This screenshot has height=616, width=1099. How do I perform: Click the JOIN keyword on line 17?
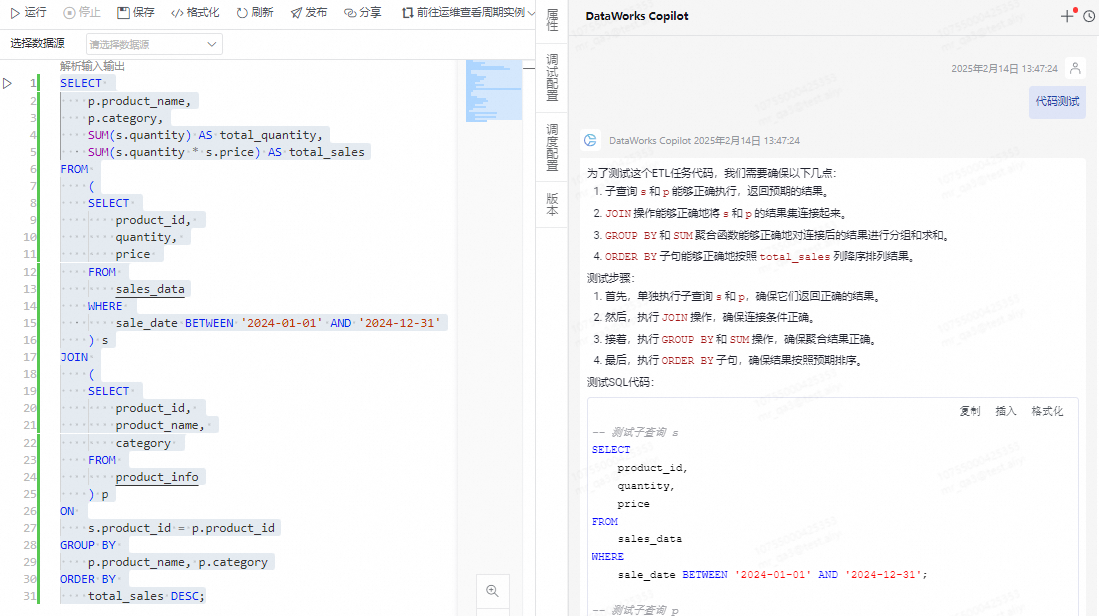[74, 357]
